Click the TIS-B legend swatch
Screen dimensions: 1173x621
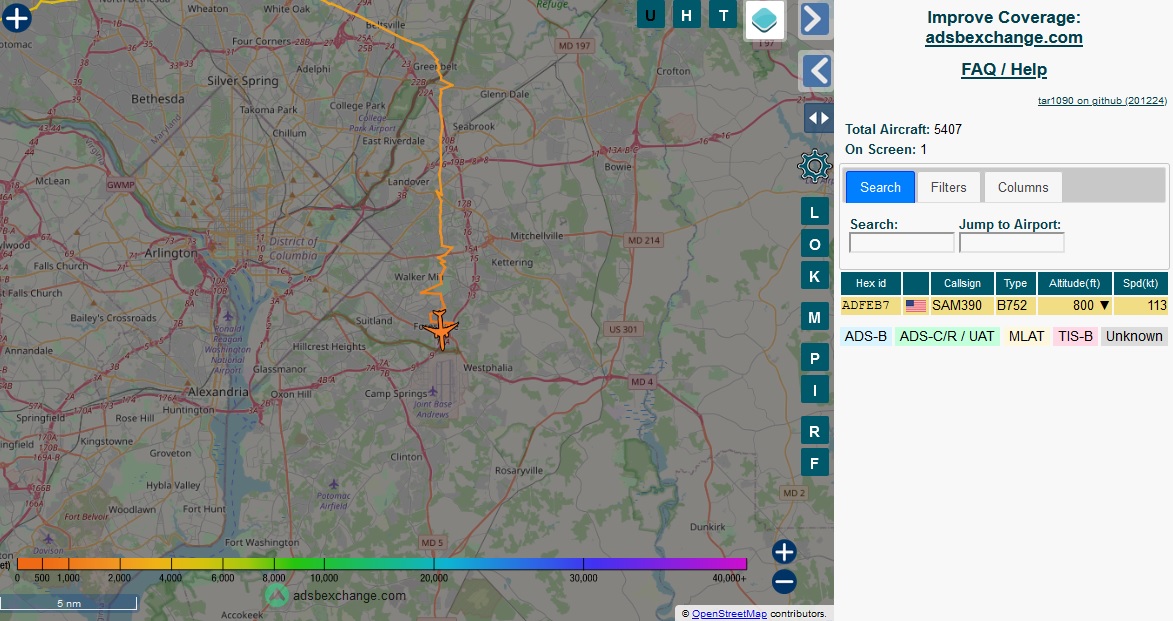coord(1075,337)
